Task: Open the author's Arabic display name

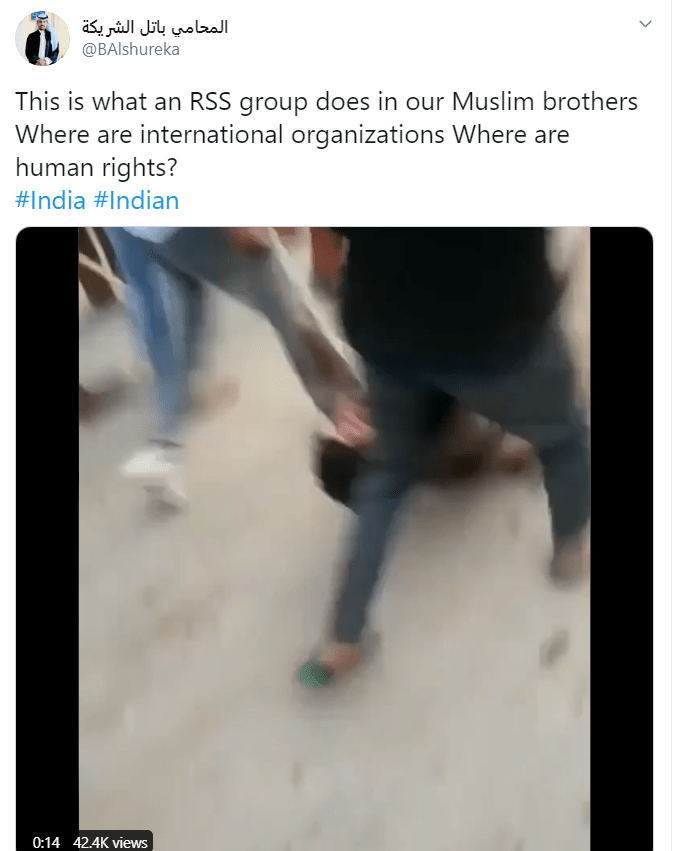Action: tap(155, 26)
